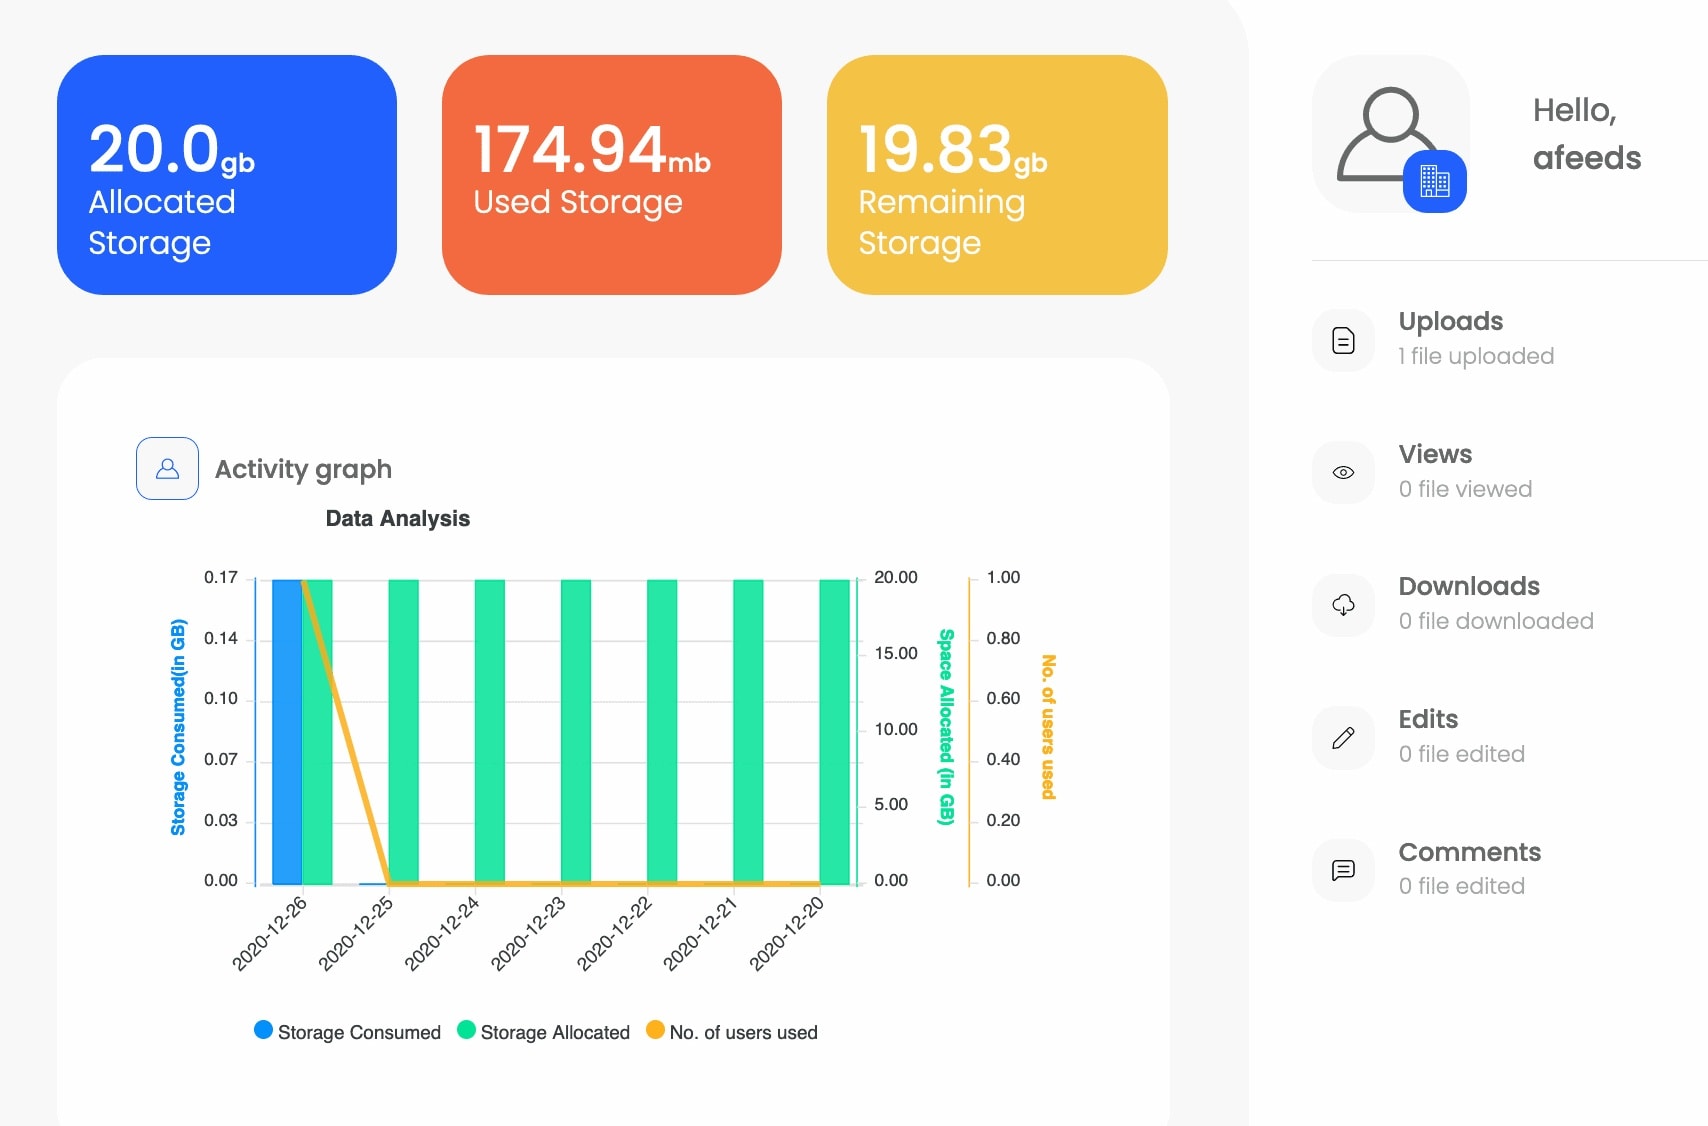Click the Views eye icon
This screenshot has width=1708, height=1126.
pyautogui.click(x=1343, y=472)
